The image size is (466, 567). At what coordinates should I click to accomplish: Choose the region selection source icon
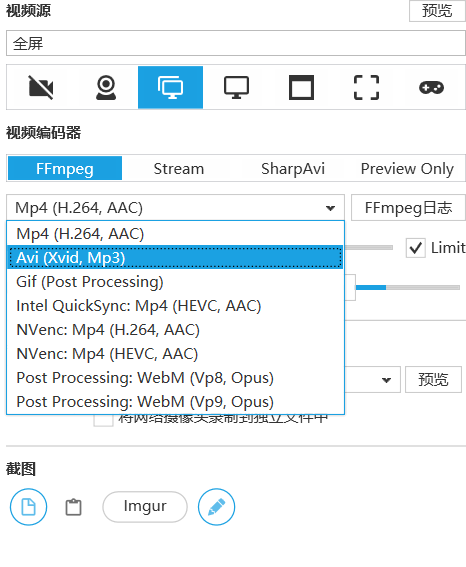click(366, 87)
